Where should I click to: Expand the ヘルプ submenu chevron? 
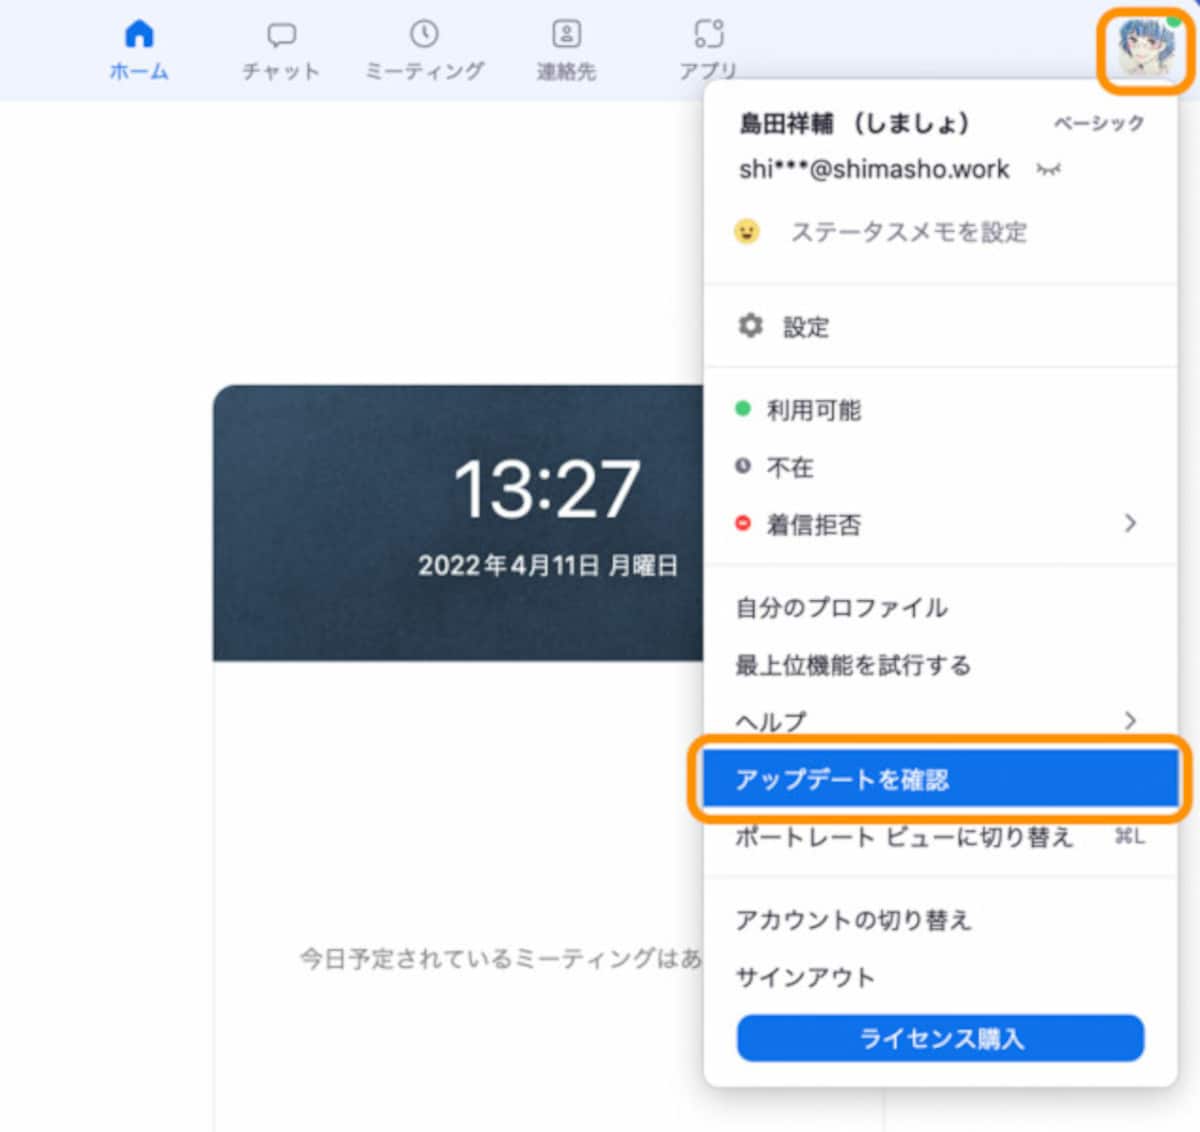pyautogui.click(x=1130, y=720)
